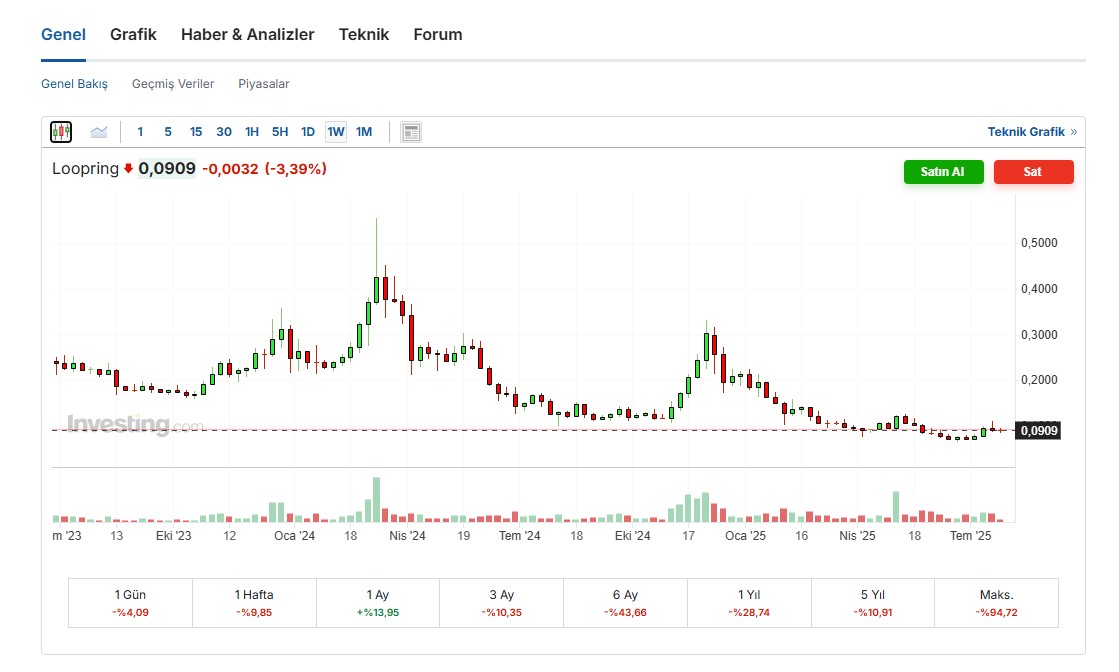
Task: Open the Grafik tab
Action: [133, 34]
